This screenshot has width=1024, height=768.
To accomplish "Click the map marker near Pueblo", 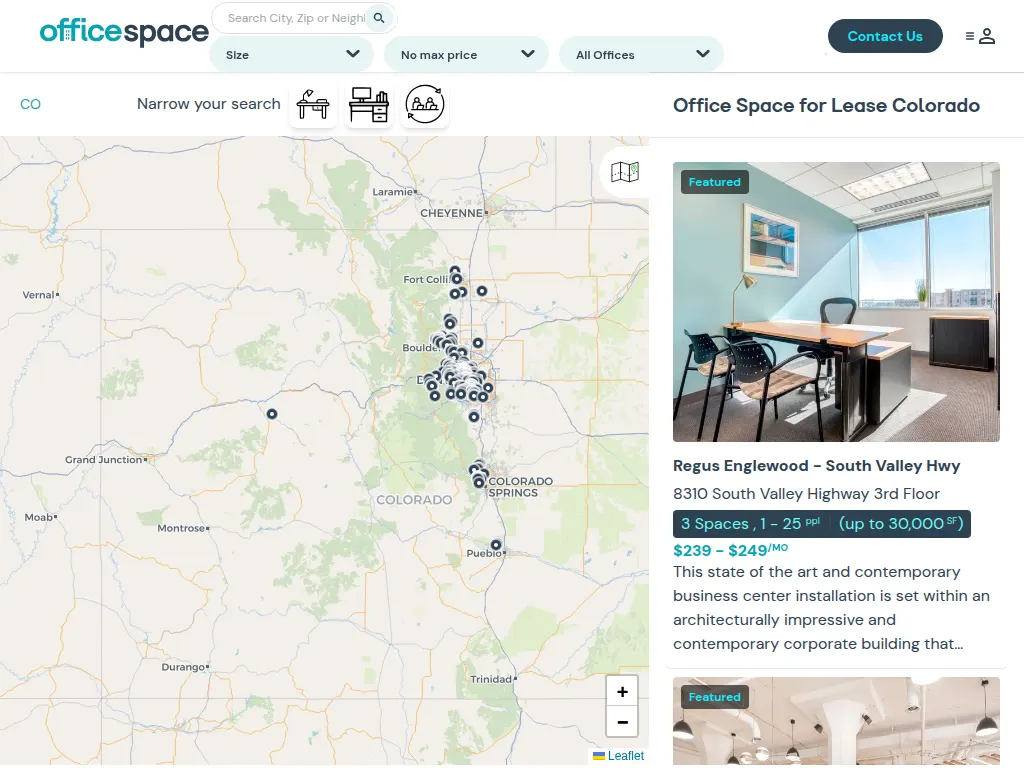I will (496, 545).
